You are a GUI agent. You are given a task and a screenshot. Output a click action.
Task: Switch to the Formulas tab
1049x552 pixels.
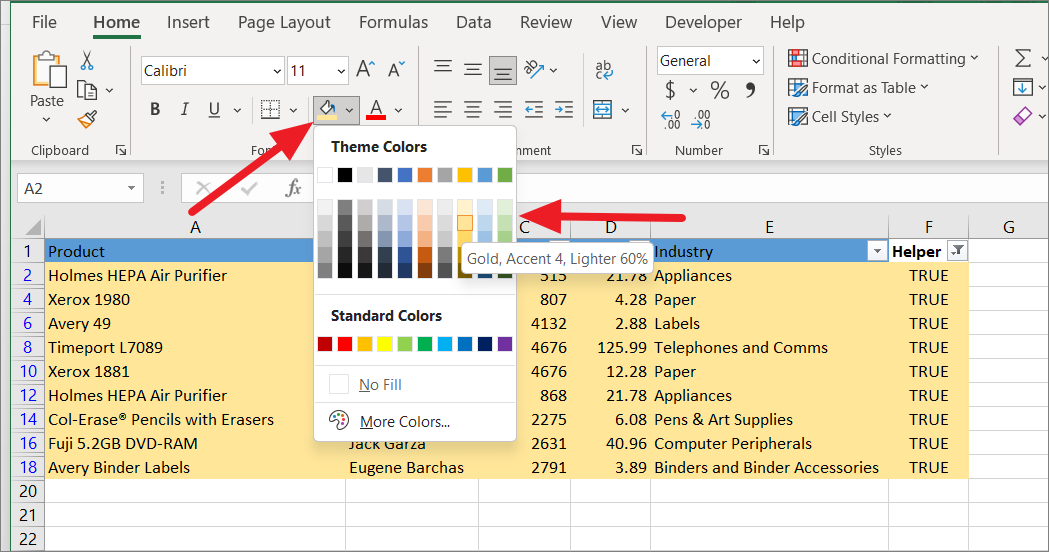[393, 22]
